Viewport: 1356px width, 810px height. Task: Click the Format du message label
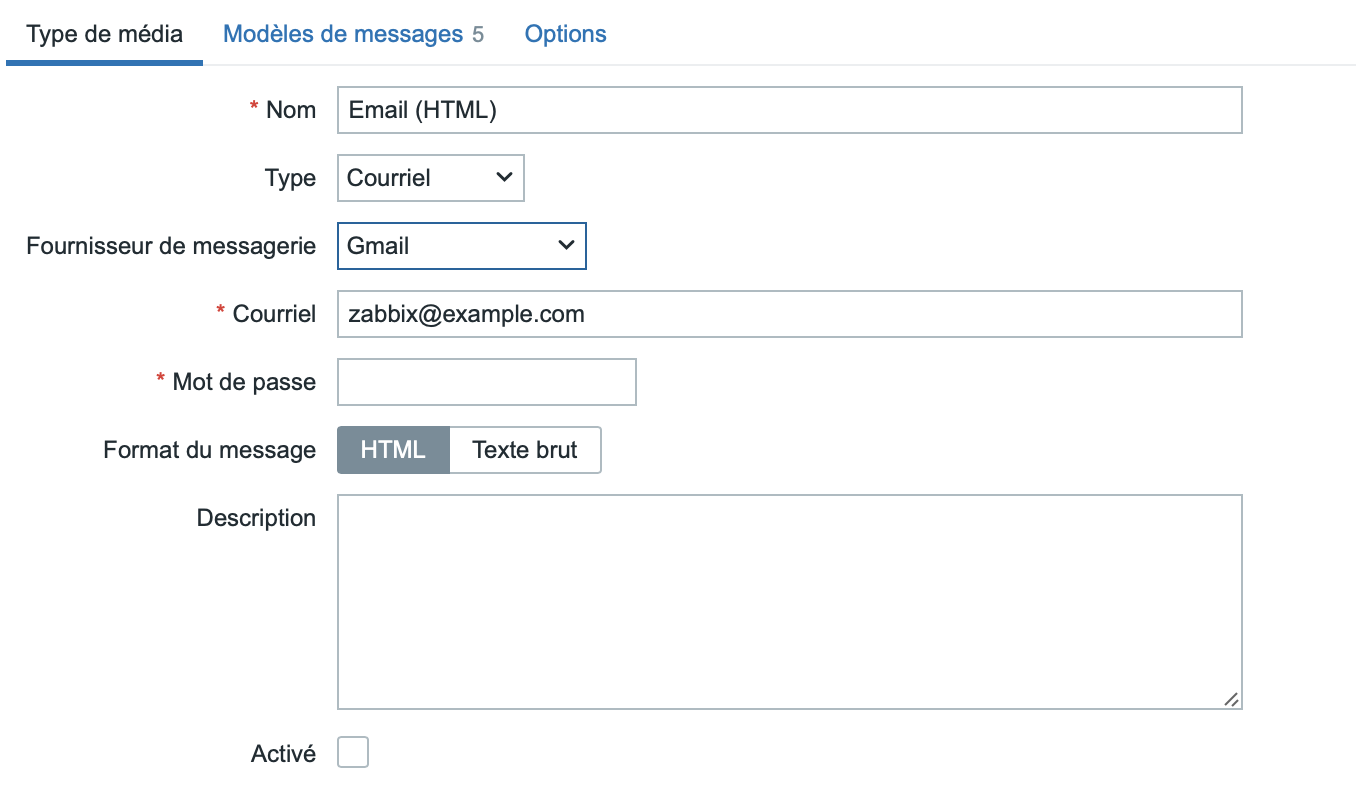[x=209, y=450]
